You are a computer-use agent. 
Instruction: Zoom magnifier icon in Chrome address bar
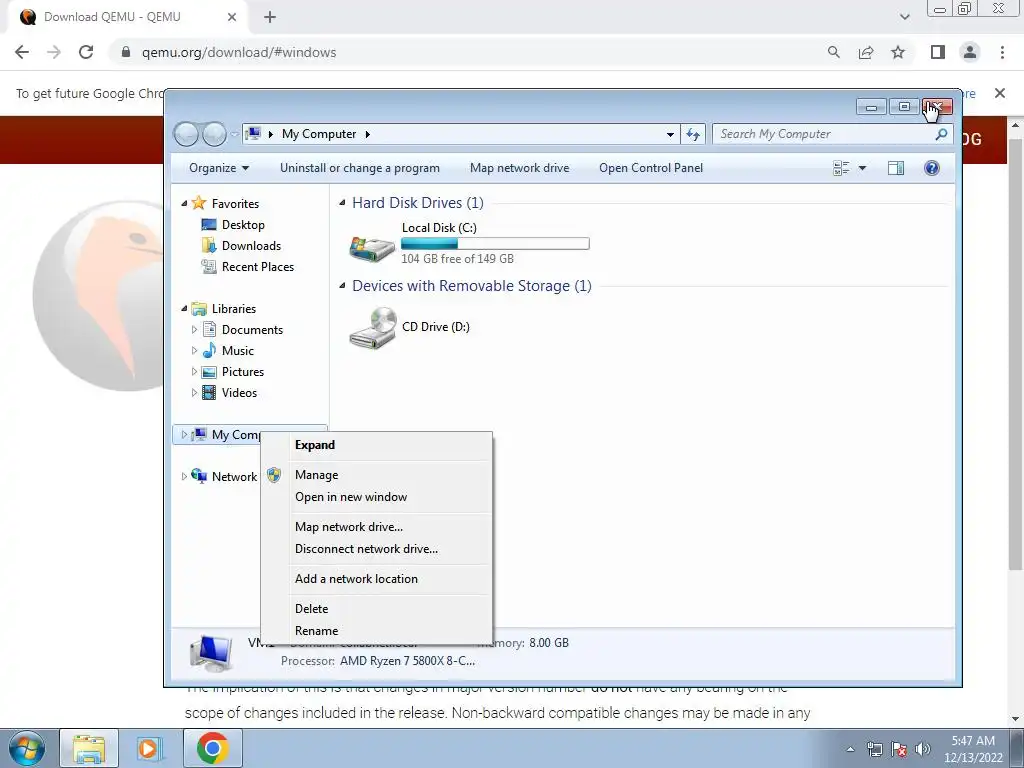[833, 52]
